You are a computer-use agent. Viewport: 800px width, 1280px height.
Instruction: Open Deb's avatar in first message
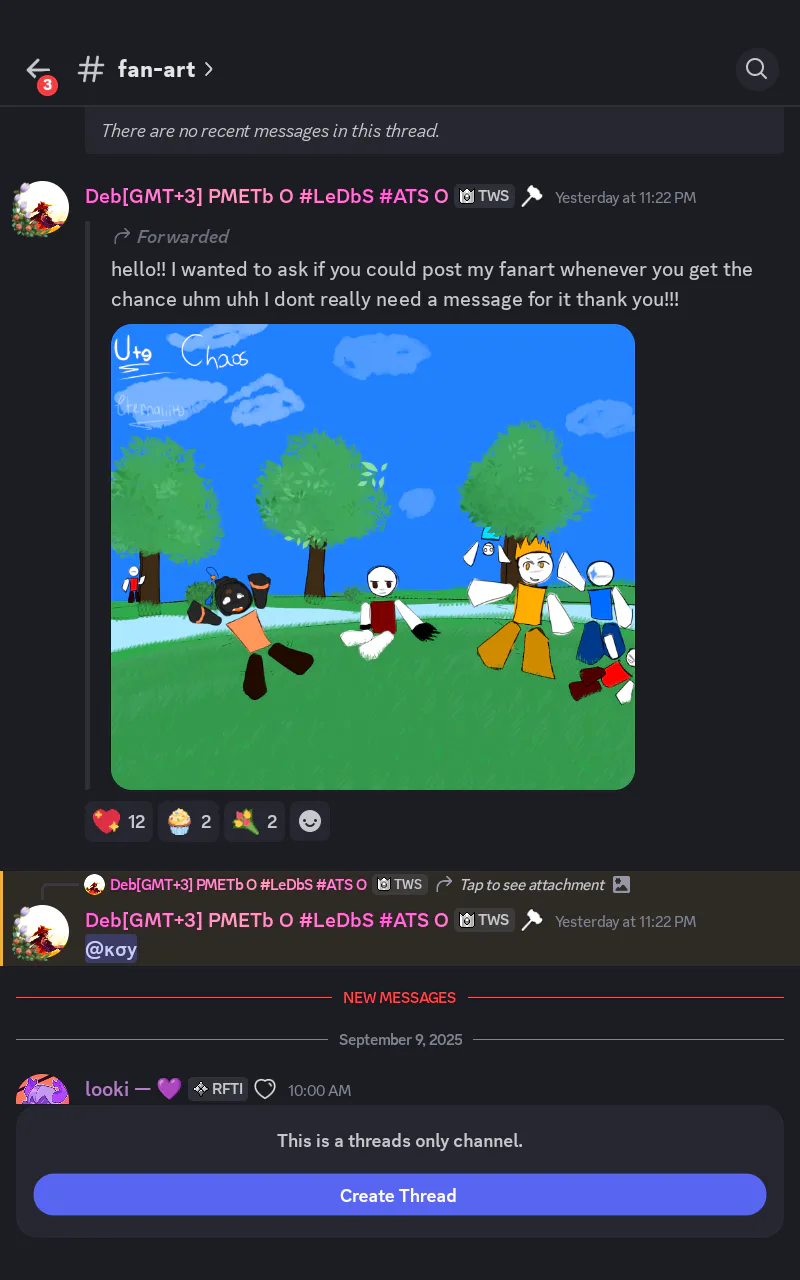(41, 209)
